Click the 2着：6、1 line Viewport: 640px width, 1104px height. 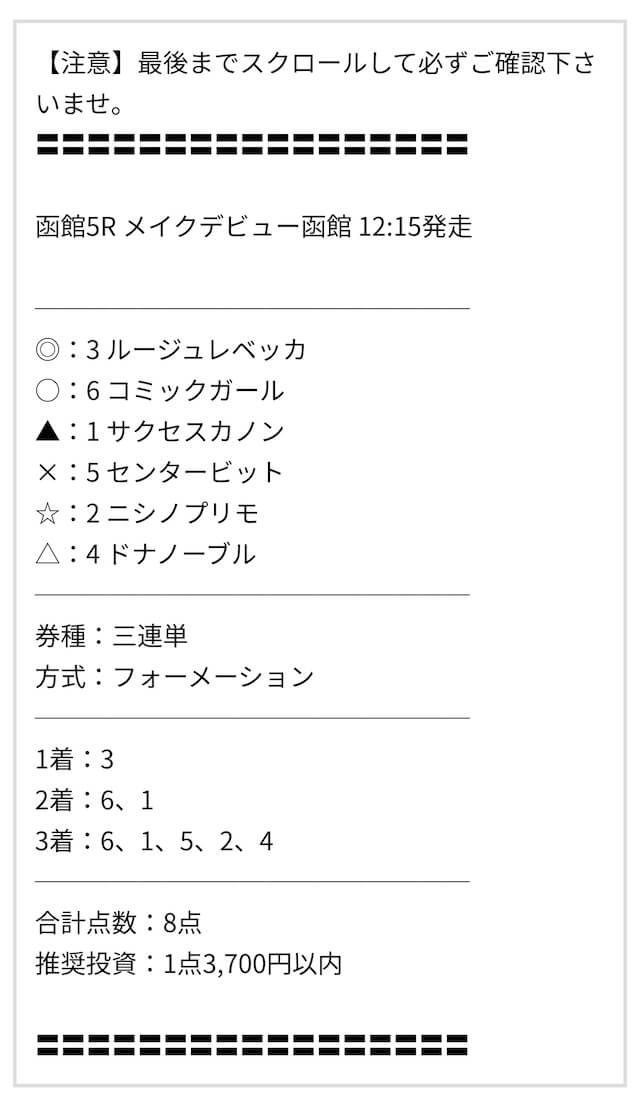pyautogui.click(x=94, y=801)
